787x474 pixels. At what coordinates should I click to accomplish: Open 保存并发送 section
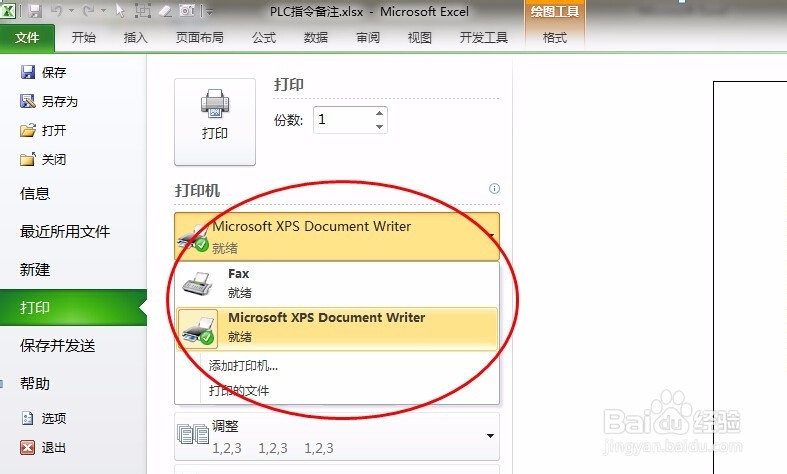pos(57,345)
